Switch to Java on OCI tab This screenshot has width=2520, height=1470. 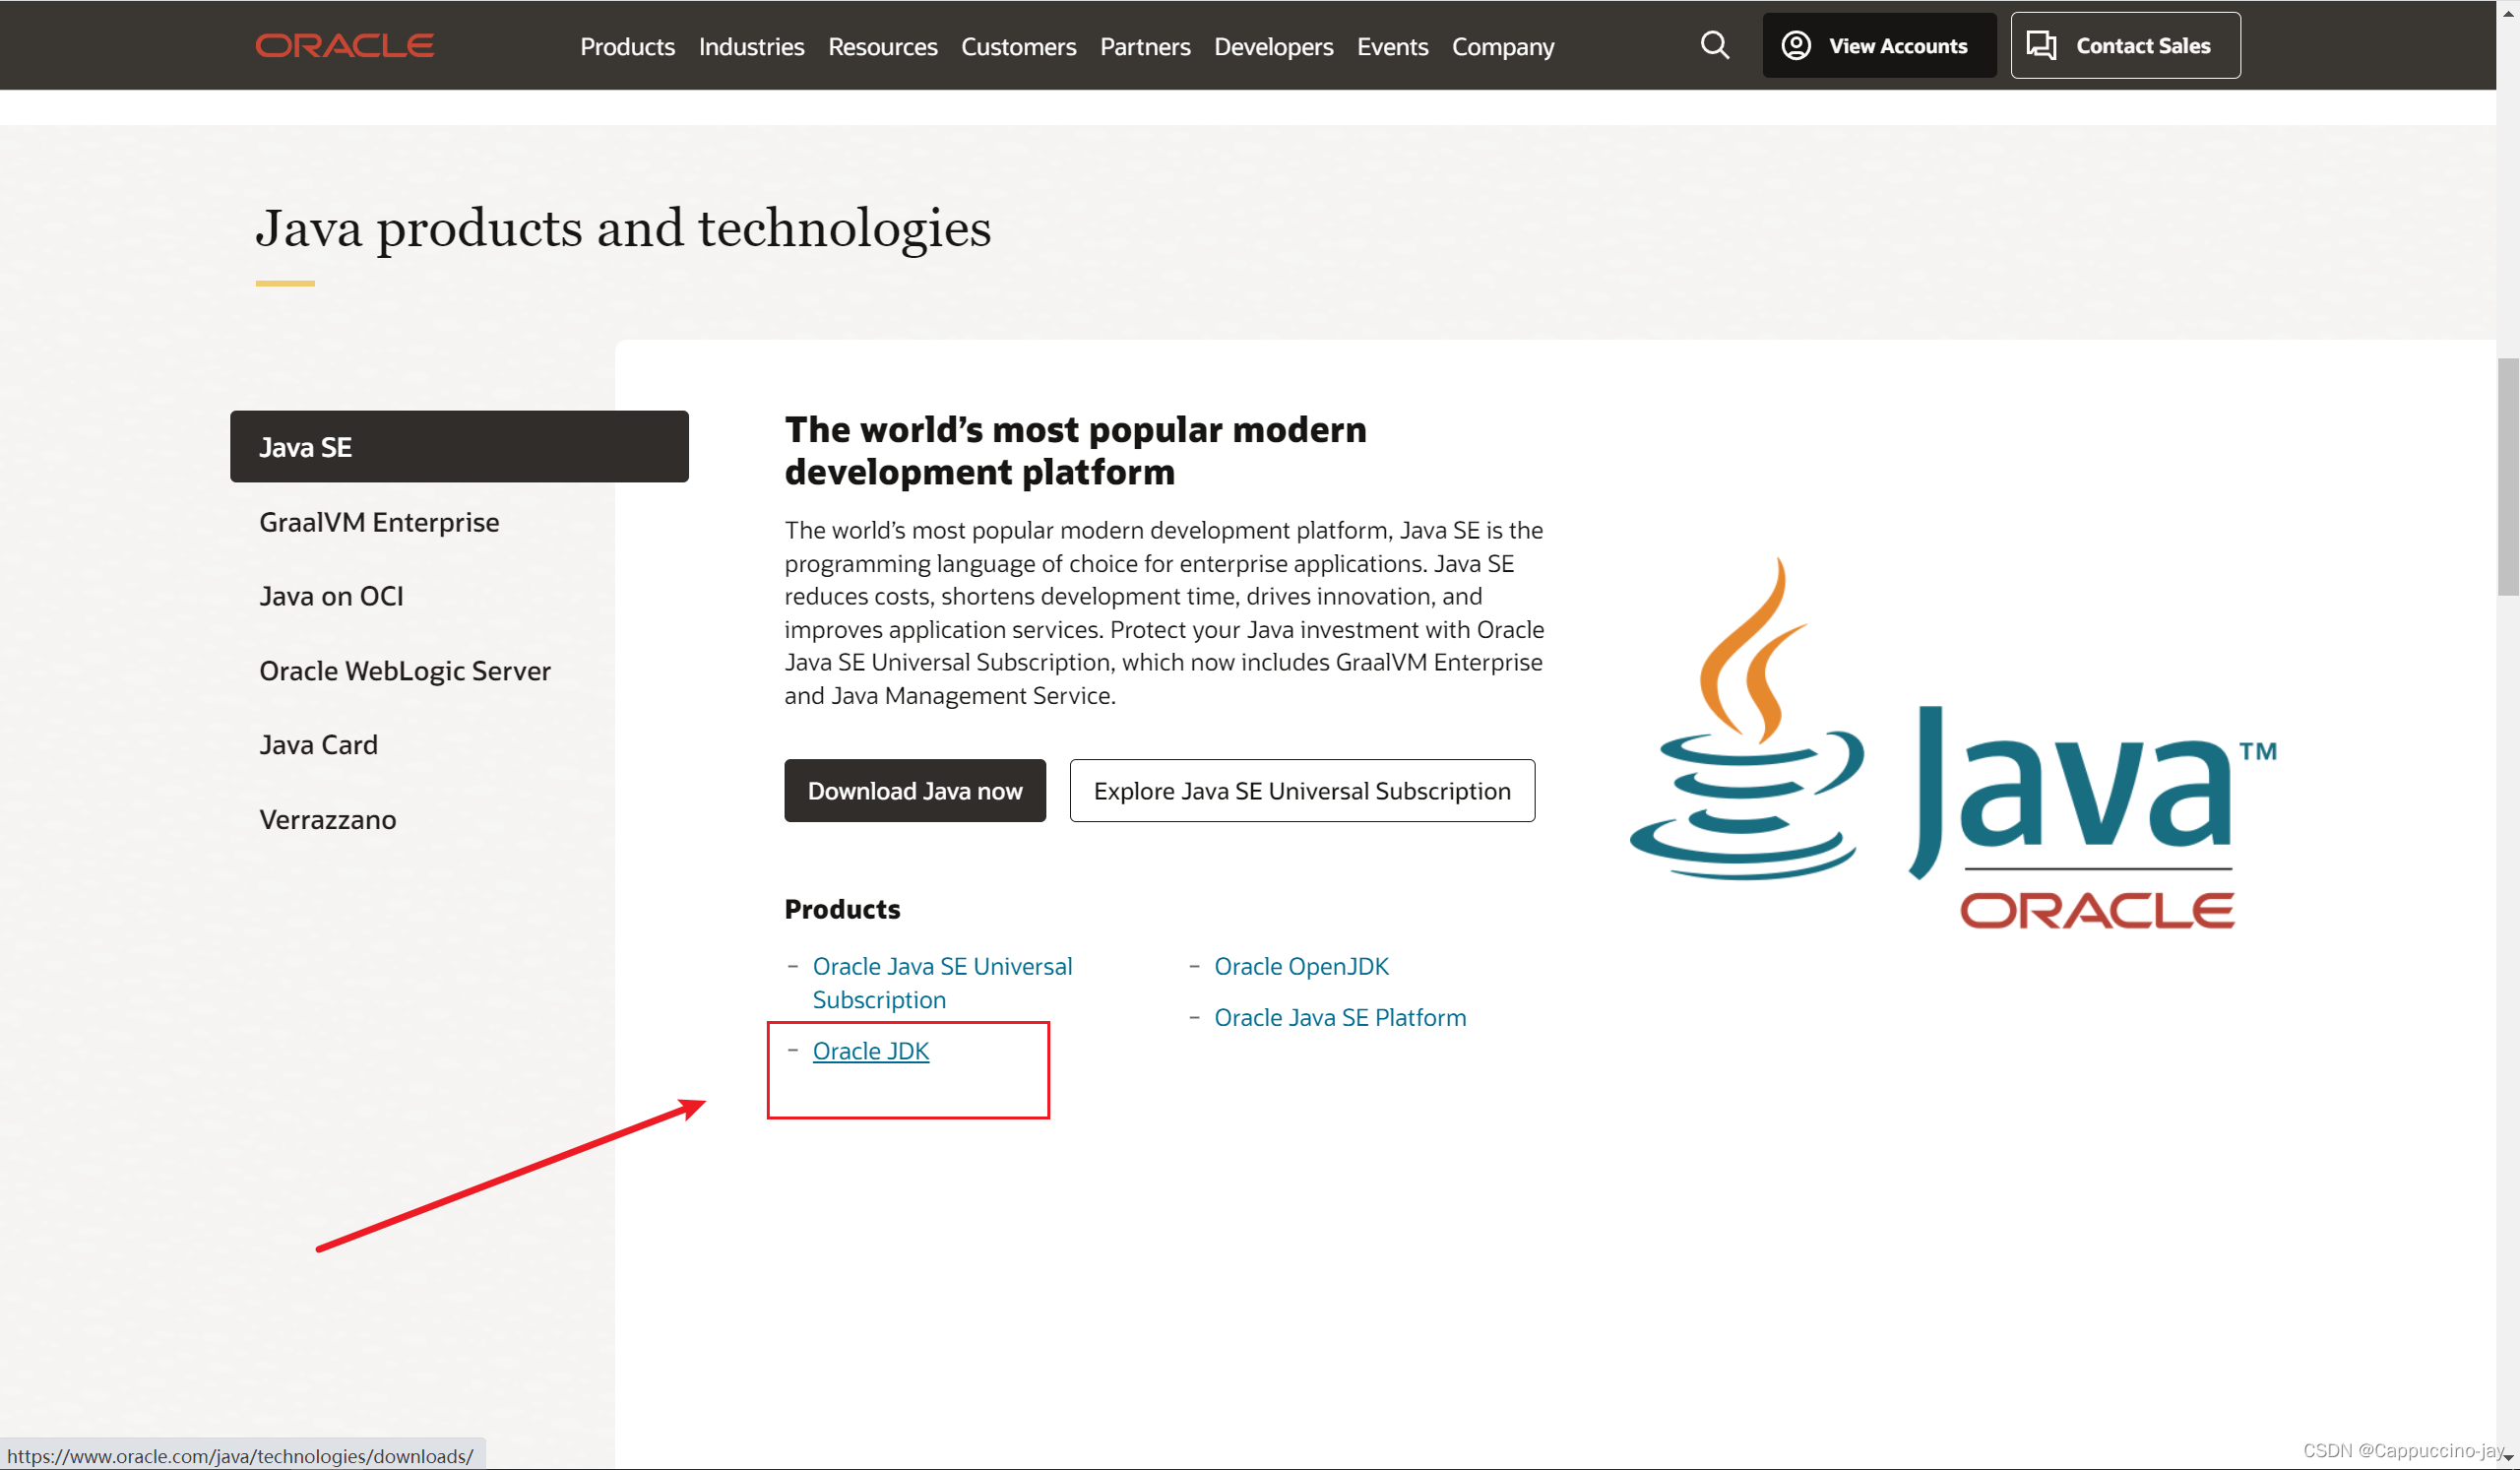[x=331, y=596]
